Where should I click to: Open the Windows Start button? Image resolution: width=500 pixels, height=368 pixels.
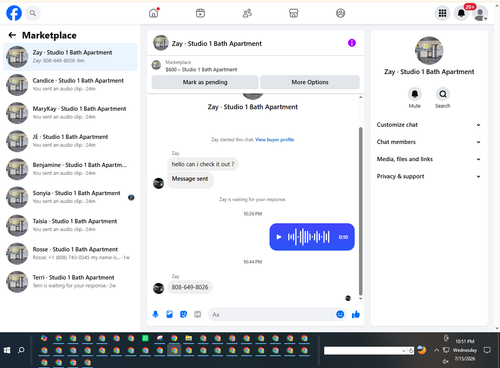(x=7, y=350)
